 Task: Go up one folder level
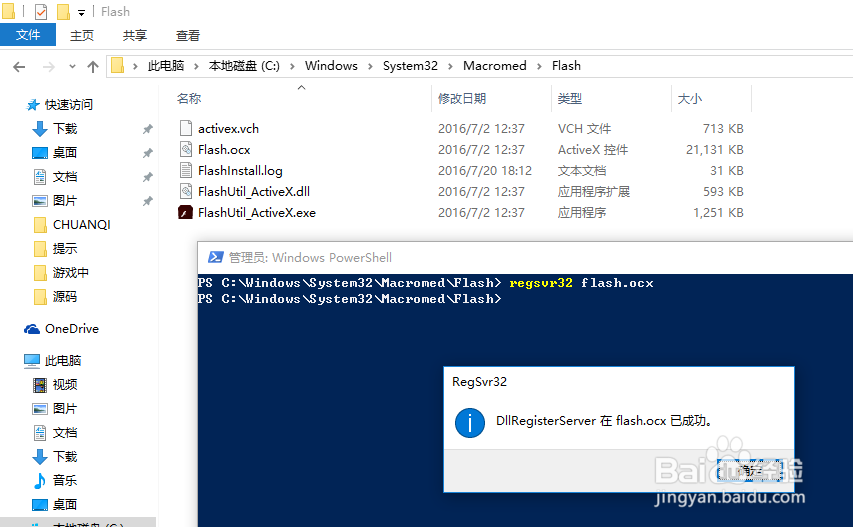click(92, 66)
